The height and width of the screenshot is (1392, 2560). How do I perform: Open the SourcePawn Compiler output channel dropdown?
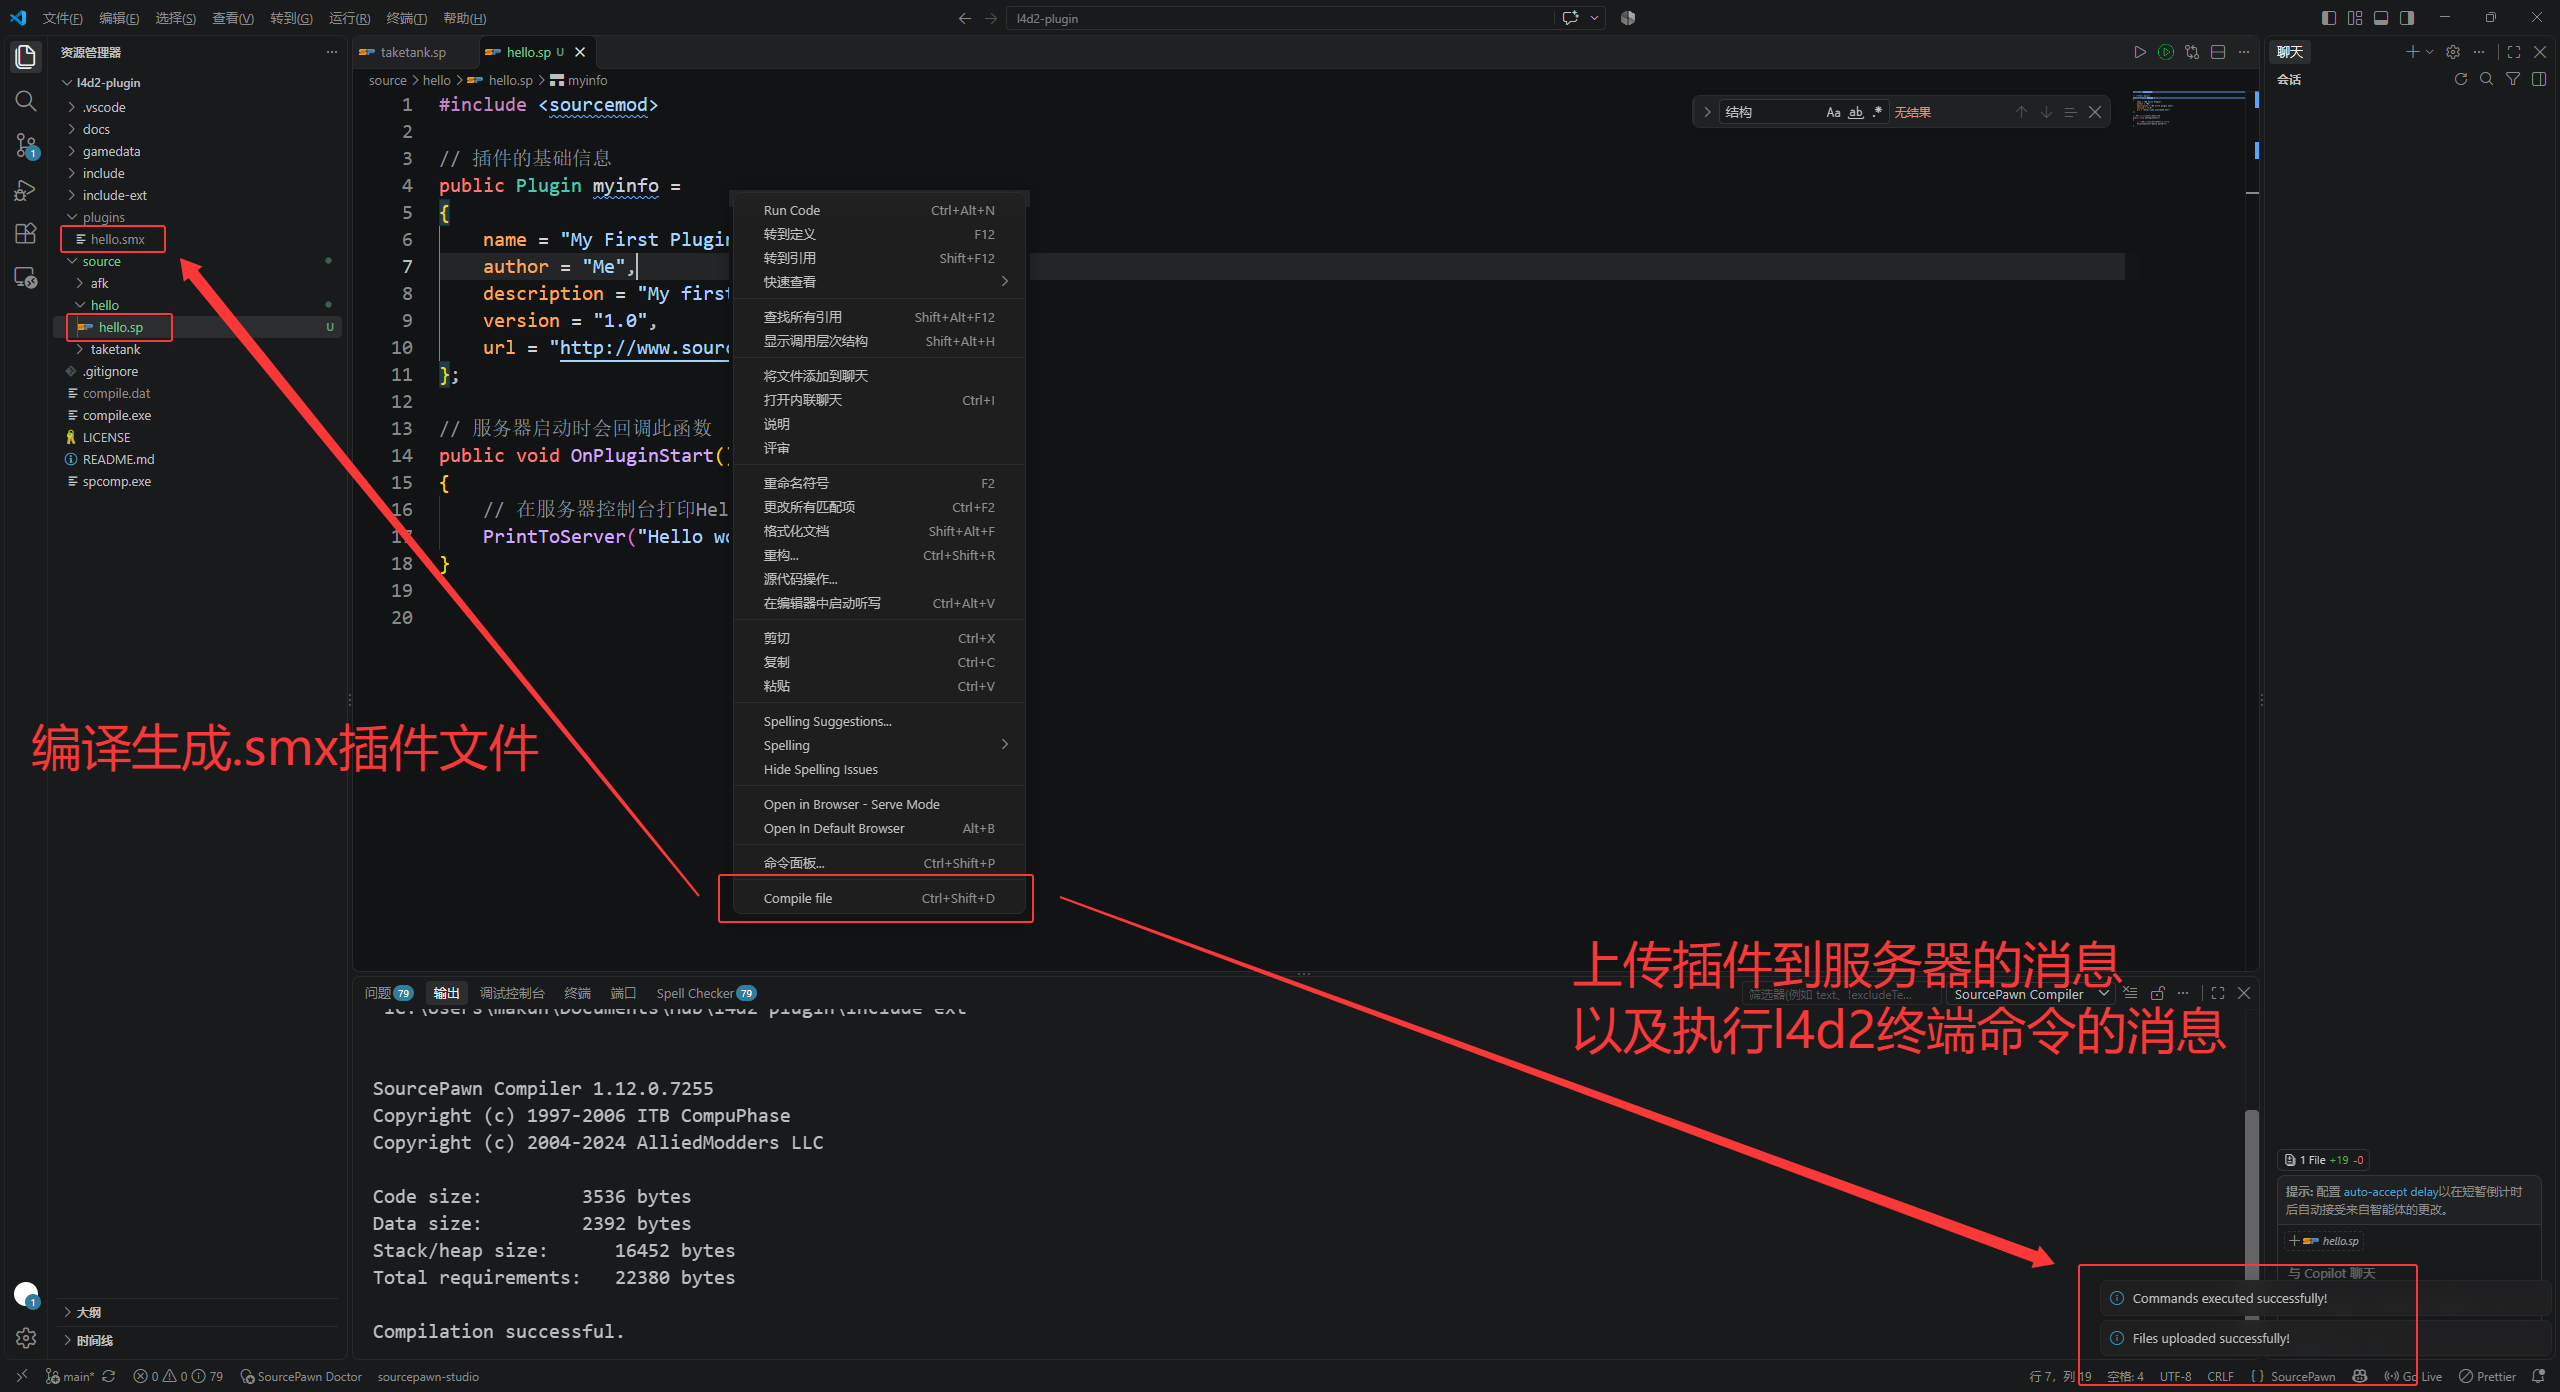point(2029,994)
